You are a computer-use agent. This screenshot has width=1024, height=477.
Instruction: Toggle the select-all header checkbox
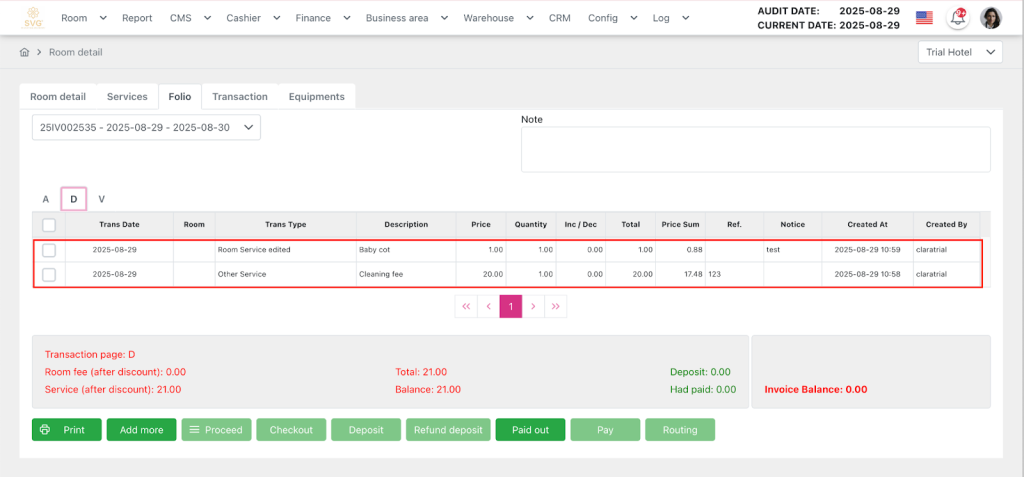(x=49, y=225)
